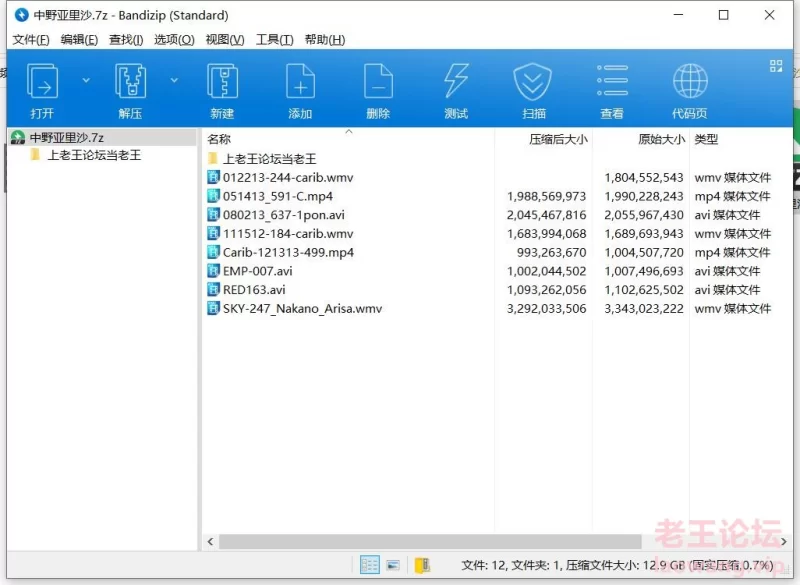Click the archive icon beside 中野亚里沙.7z in tree
This screenshot has width=800, height=585.
coord(18,137)
